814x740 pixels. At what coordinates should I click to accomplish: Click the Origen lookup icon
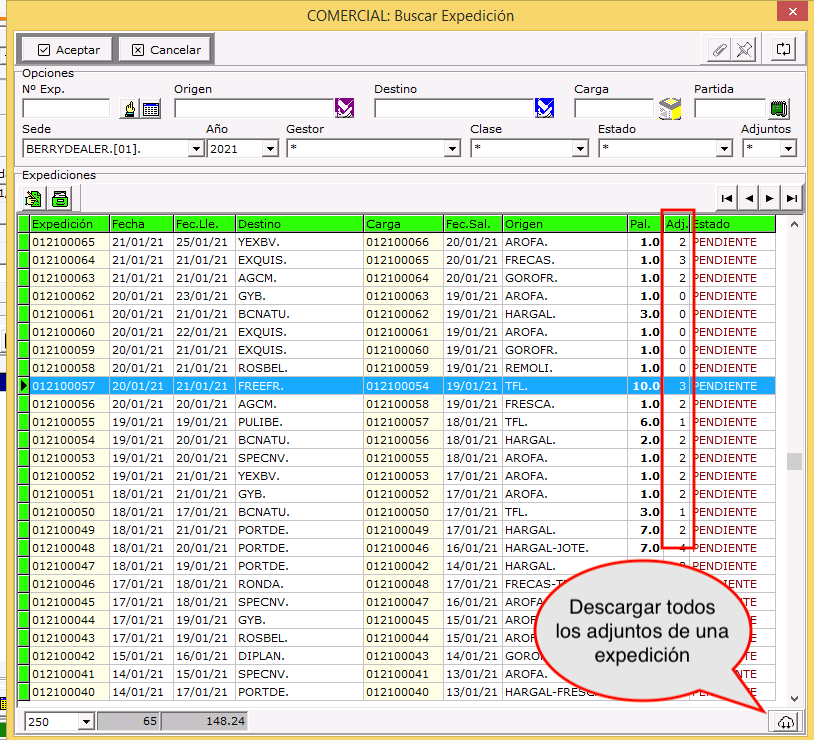point(345,108)
